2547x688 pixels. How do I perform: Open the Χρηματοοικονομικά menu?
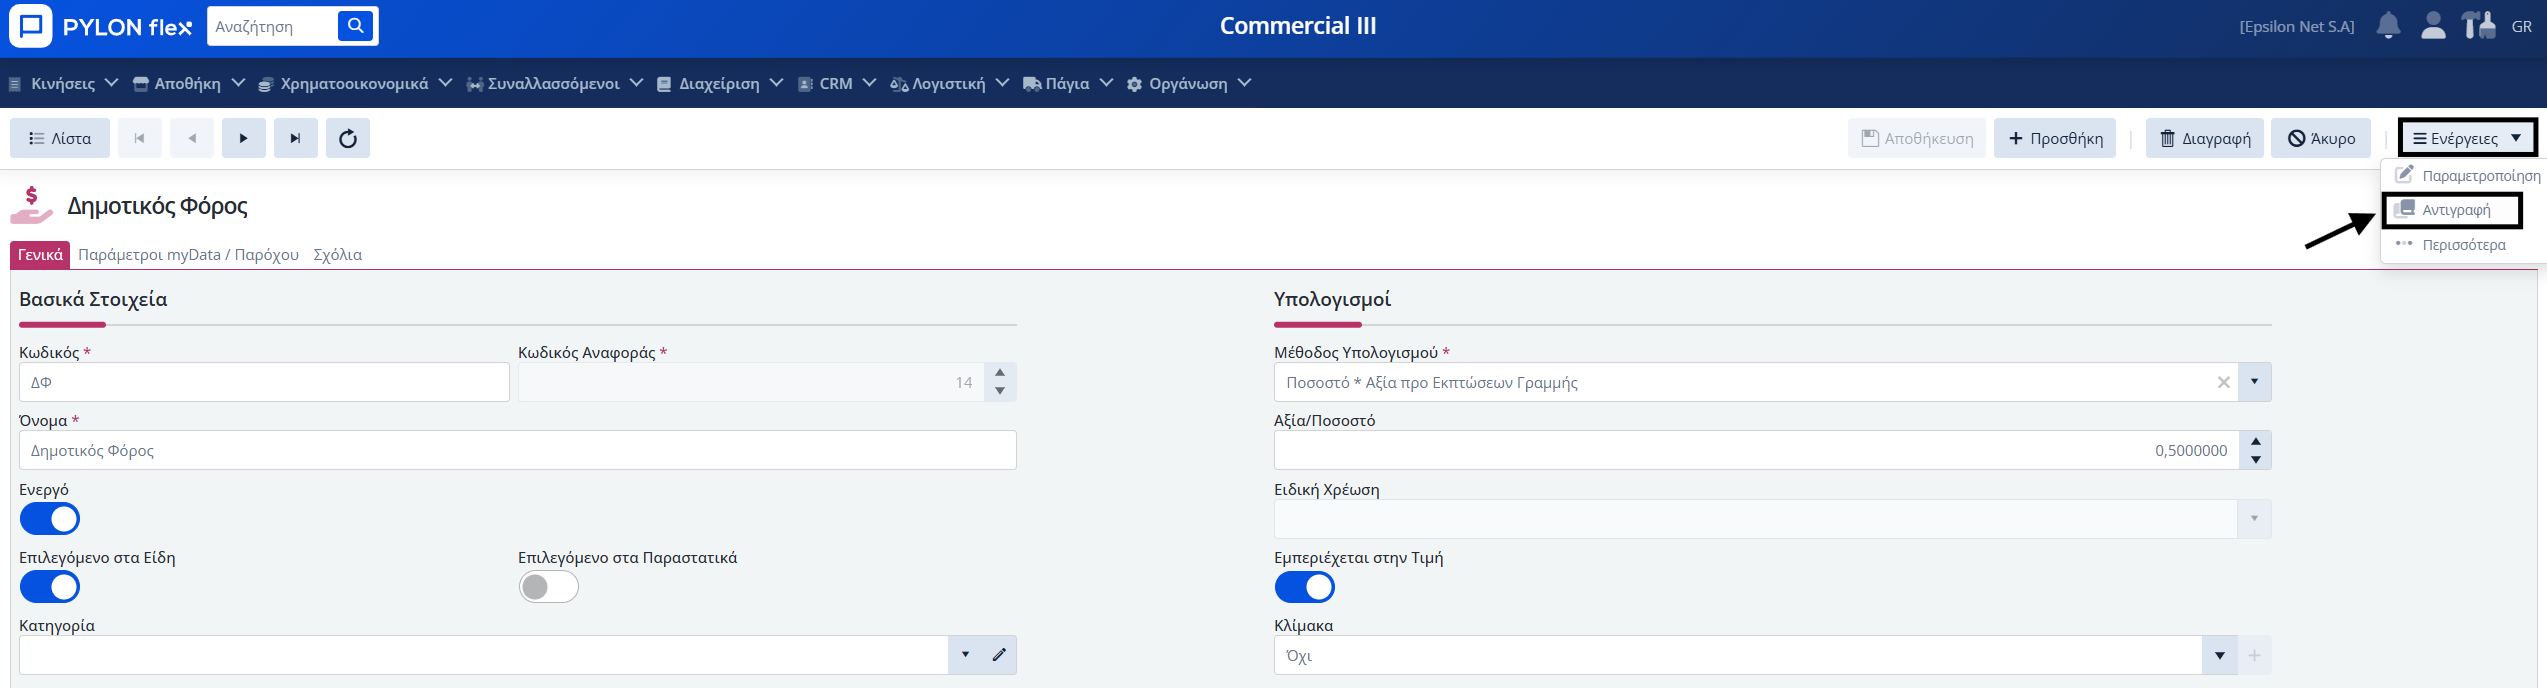click(355, 84)
